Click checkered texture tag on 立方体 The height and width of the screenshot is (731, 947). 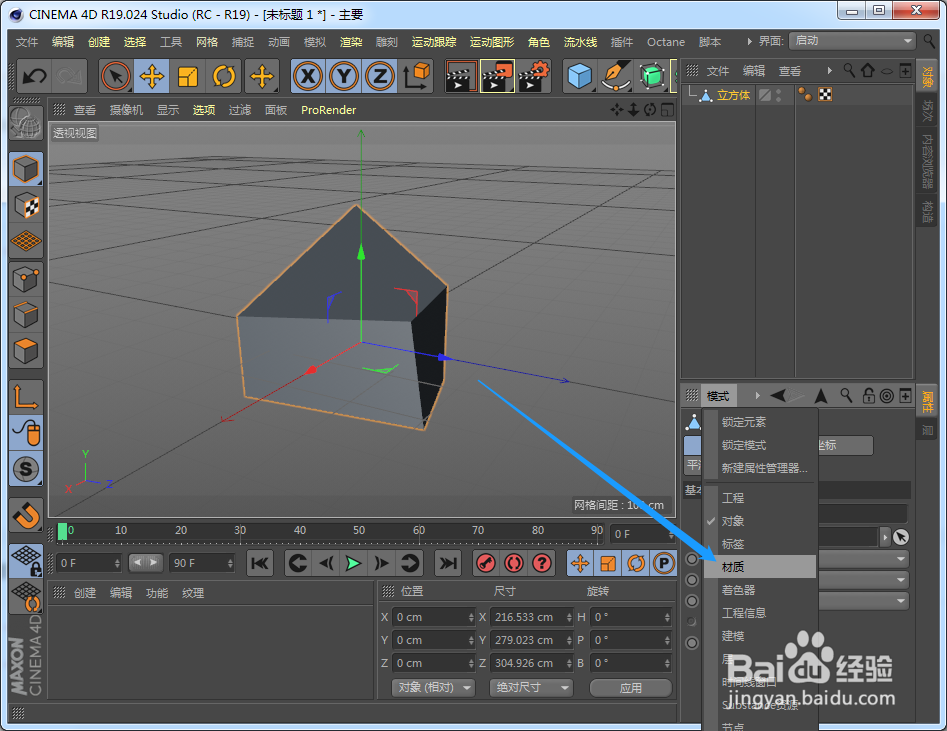click(x=825, y=95)
